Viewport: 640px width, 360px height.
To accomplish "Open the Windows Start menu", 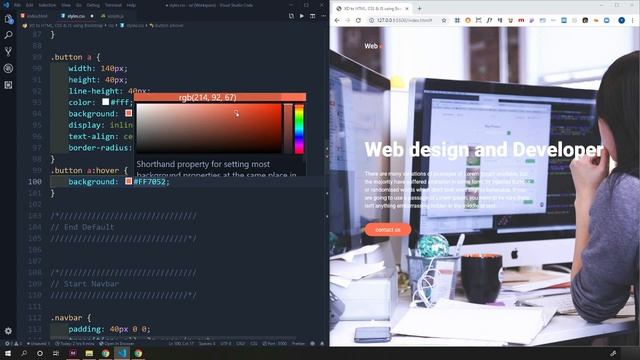I will [x=8, y=353].
